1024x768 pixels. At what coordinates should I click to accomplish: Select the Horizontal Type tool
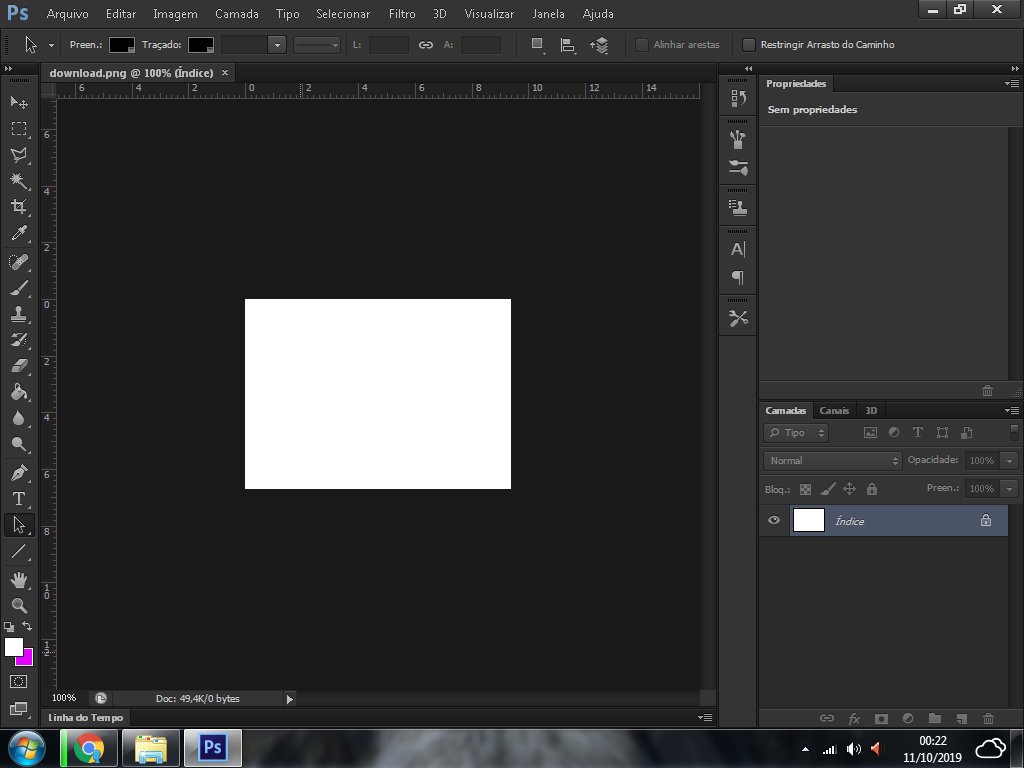[20, 499]
